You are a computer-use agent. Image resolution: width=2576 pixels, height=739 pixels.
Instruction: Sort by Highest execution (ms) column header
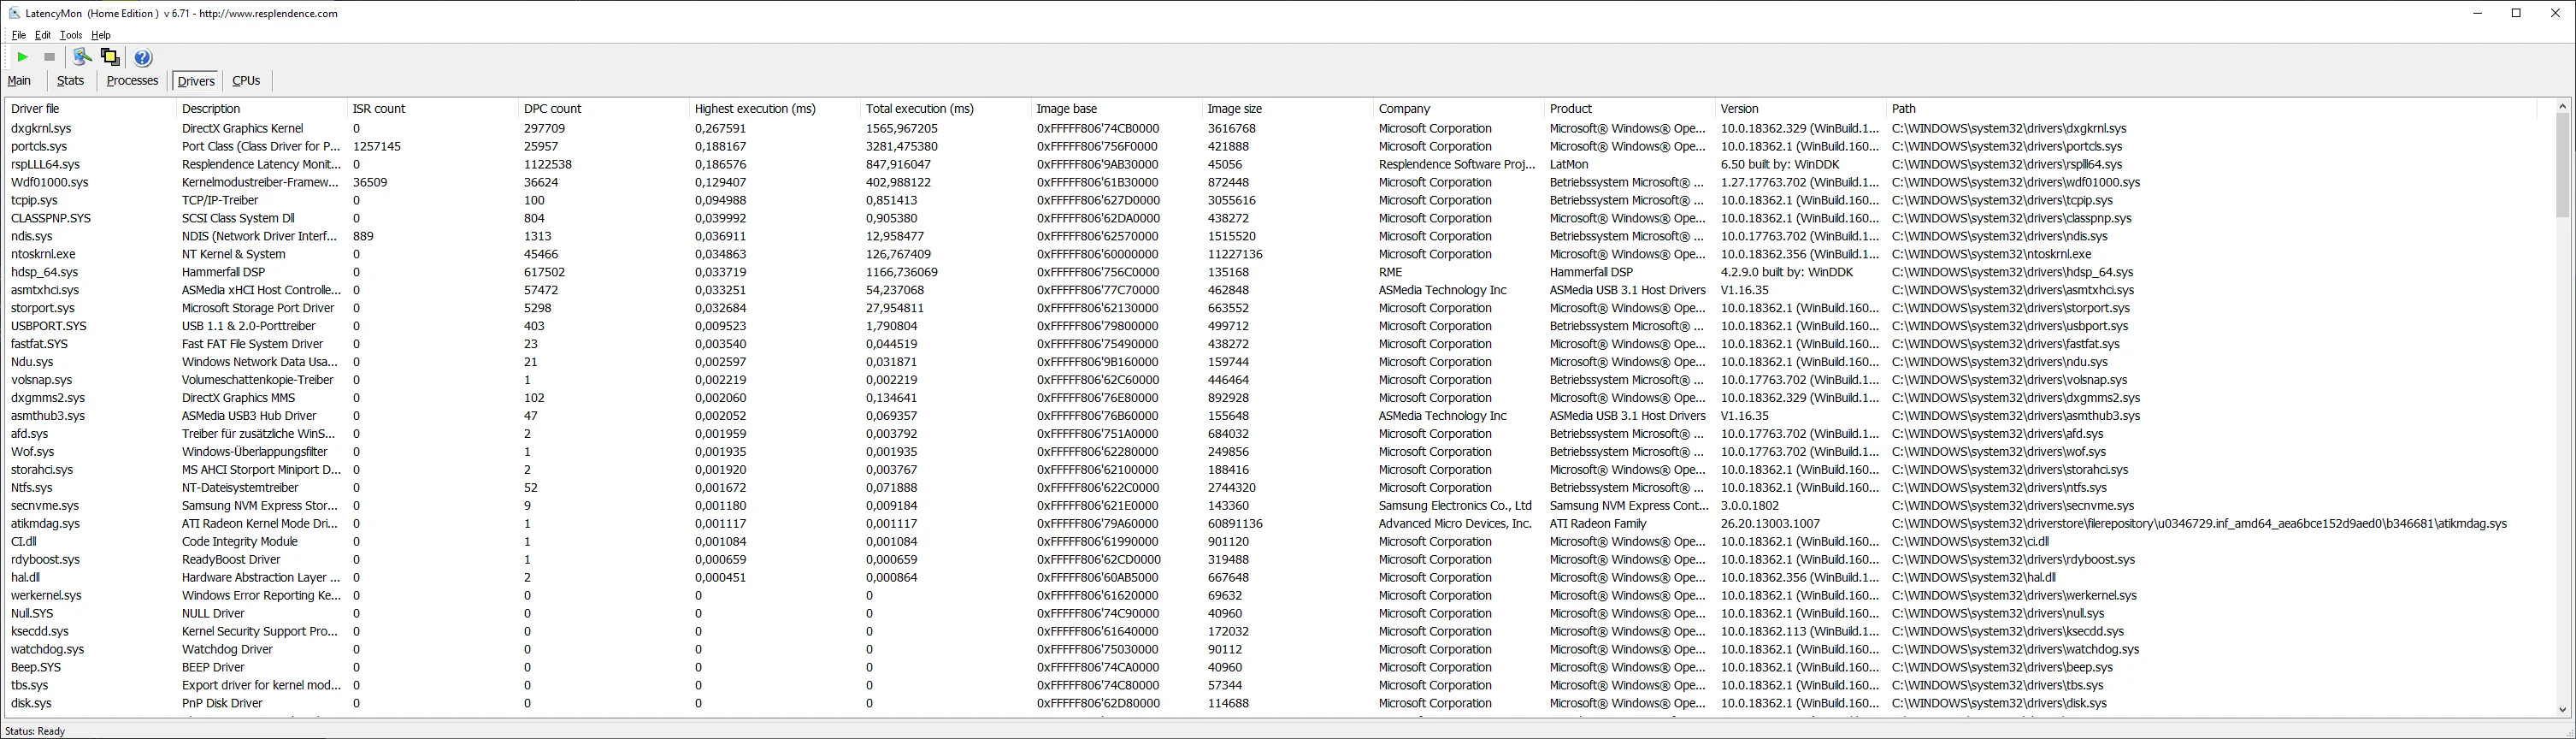774,108
